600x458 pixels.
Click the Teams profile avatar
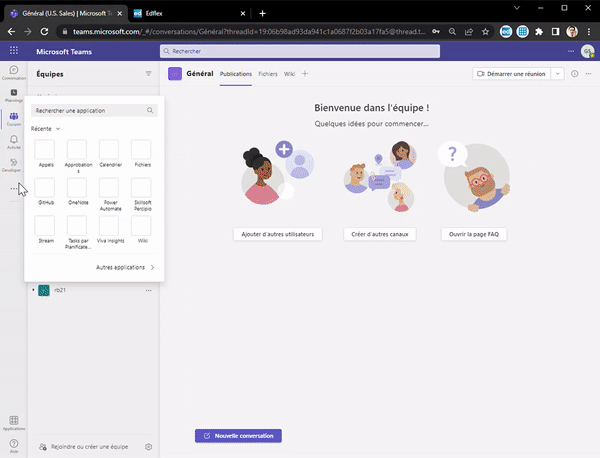(587, 51)
